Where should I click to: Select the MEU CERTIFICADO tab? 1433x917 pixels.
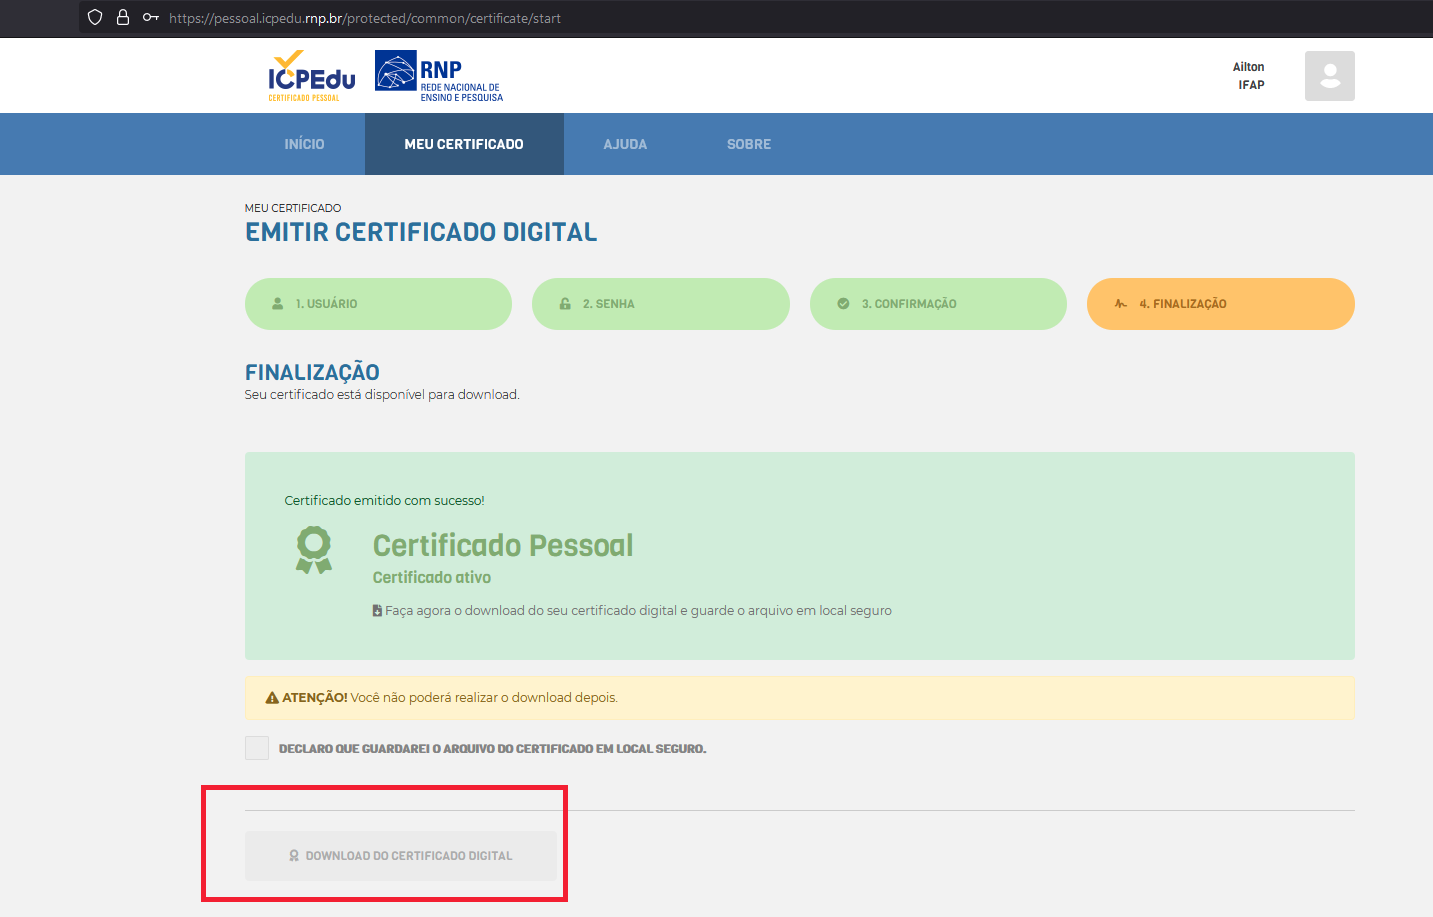click(464, 144)
